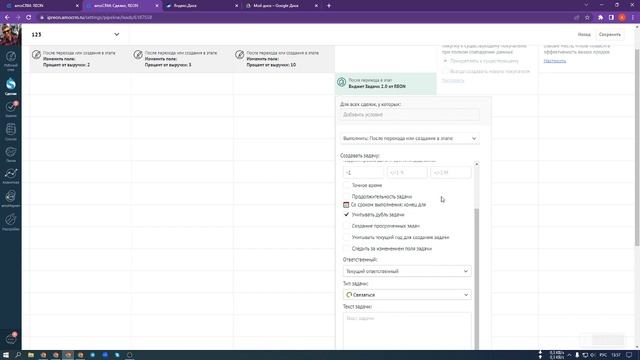Select Всегда создавать нового покупателя radio option

point(445,71)
